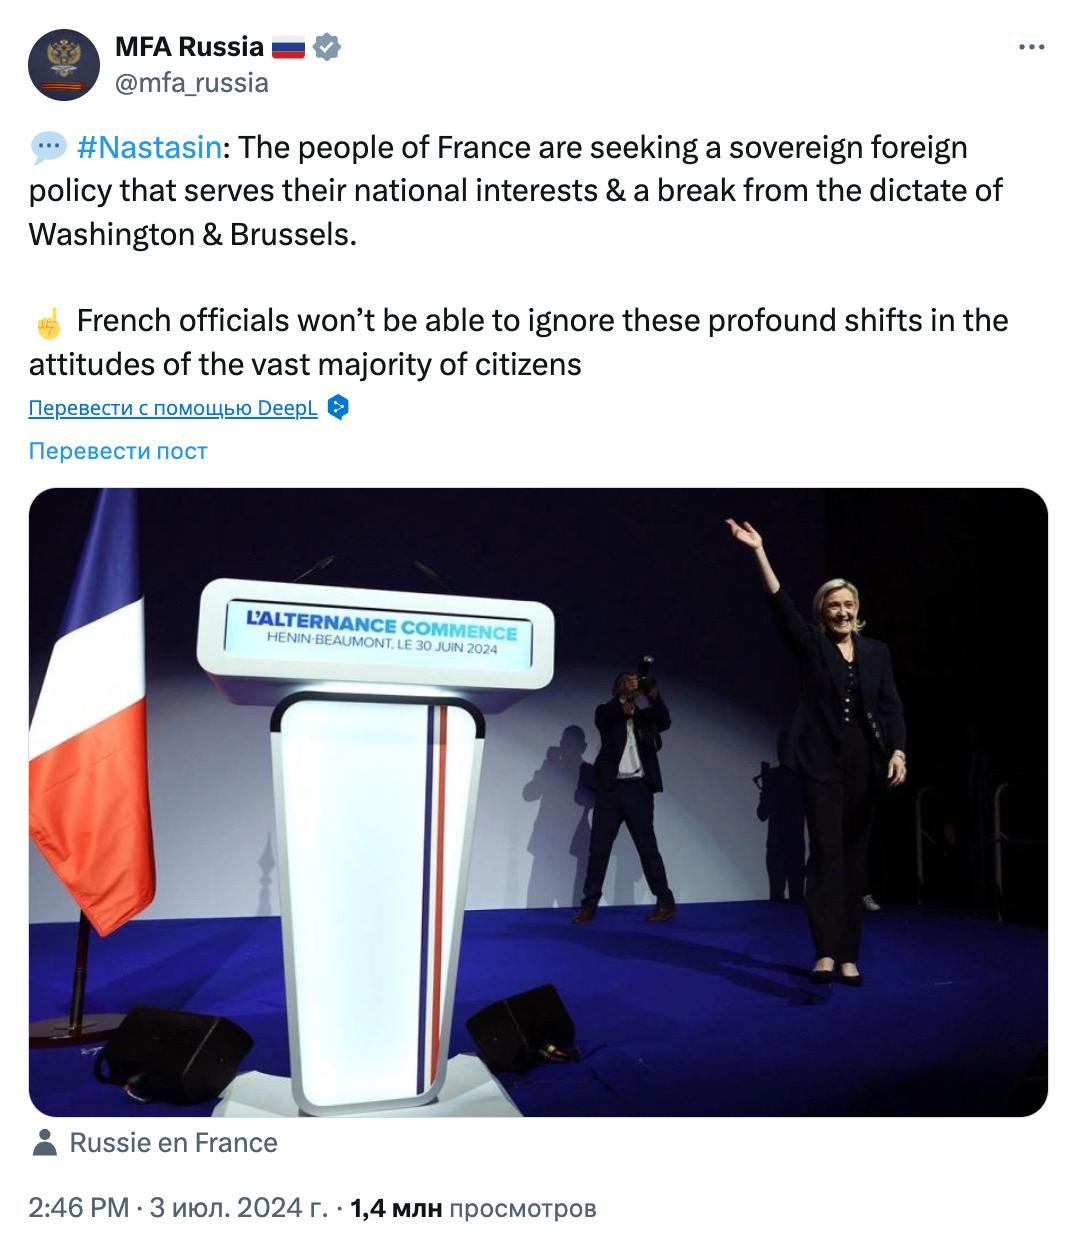Click the 'Перевести пост' link
The image size is (1074, 1252).
pos(118,451)
